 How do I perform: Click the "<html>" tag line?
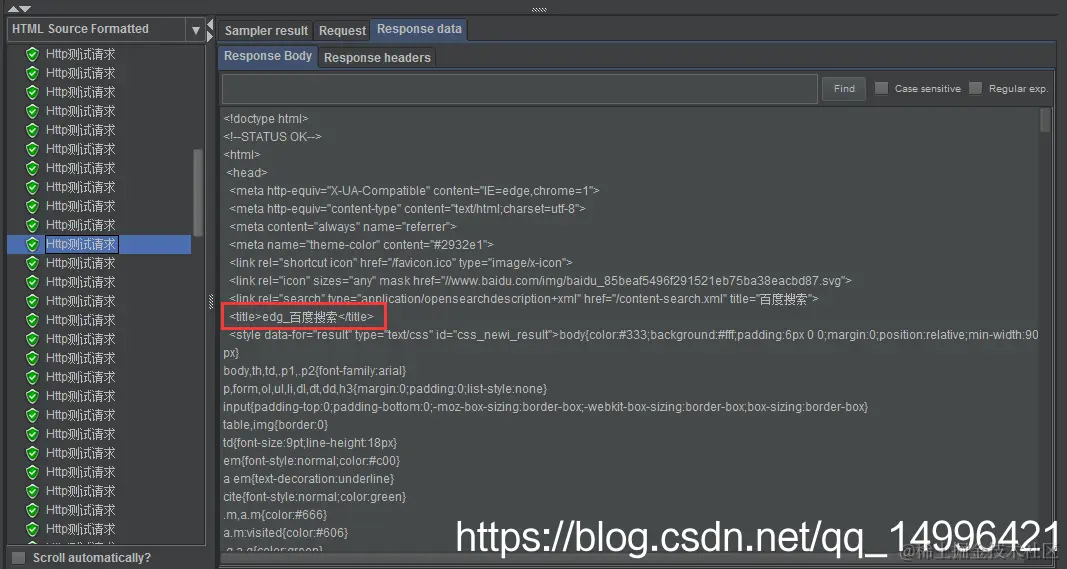[x=242, y=155]
